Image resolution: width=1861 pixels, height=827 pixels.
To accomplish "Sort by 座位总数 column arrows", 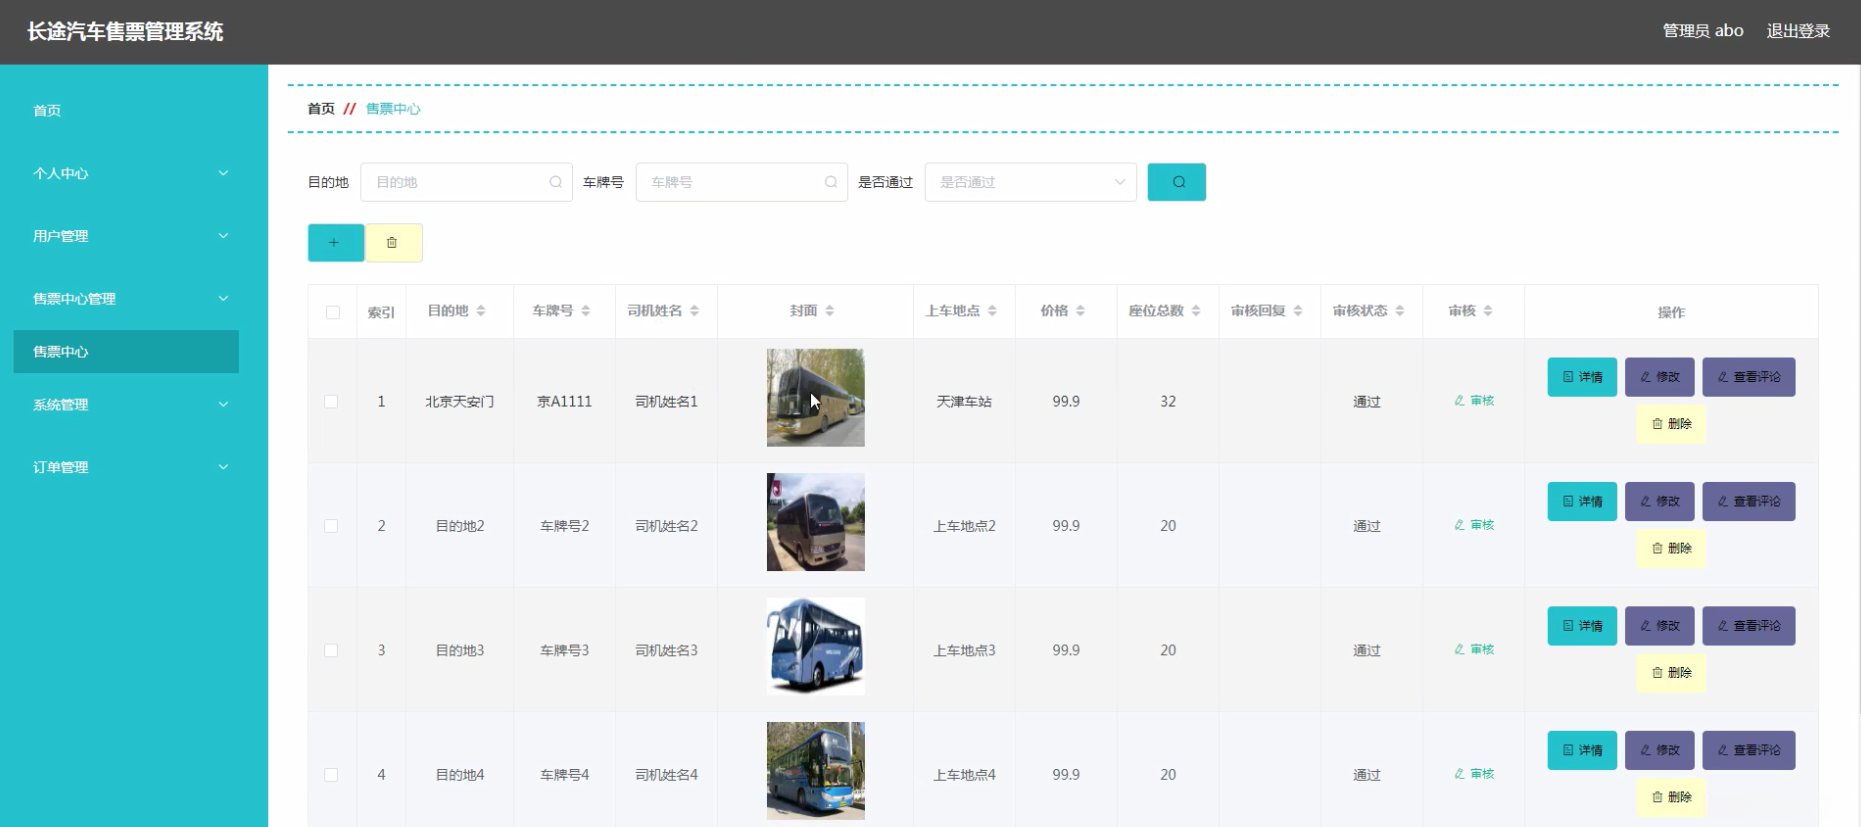I will [x=1196, y=311].
